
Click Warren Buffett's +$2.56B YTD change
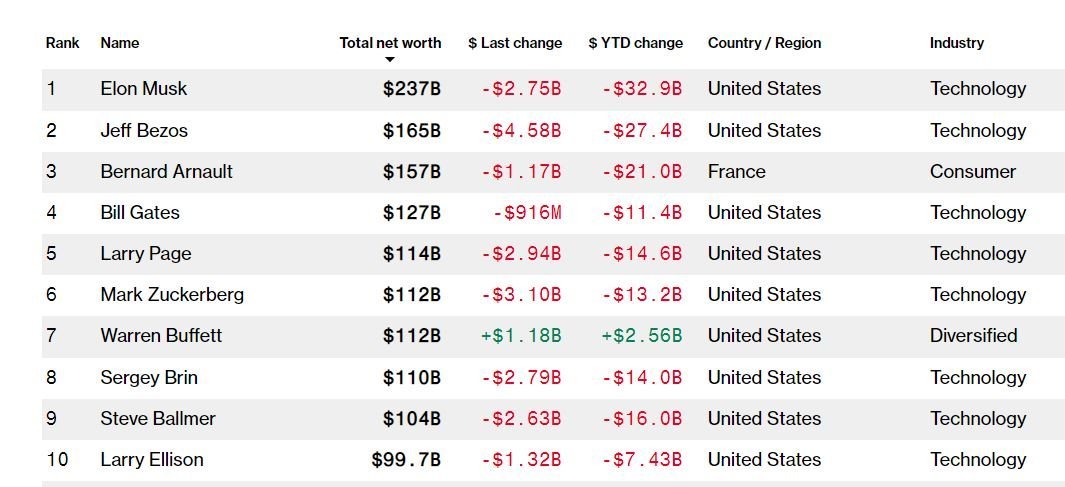[641, 336]
